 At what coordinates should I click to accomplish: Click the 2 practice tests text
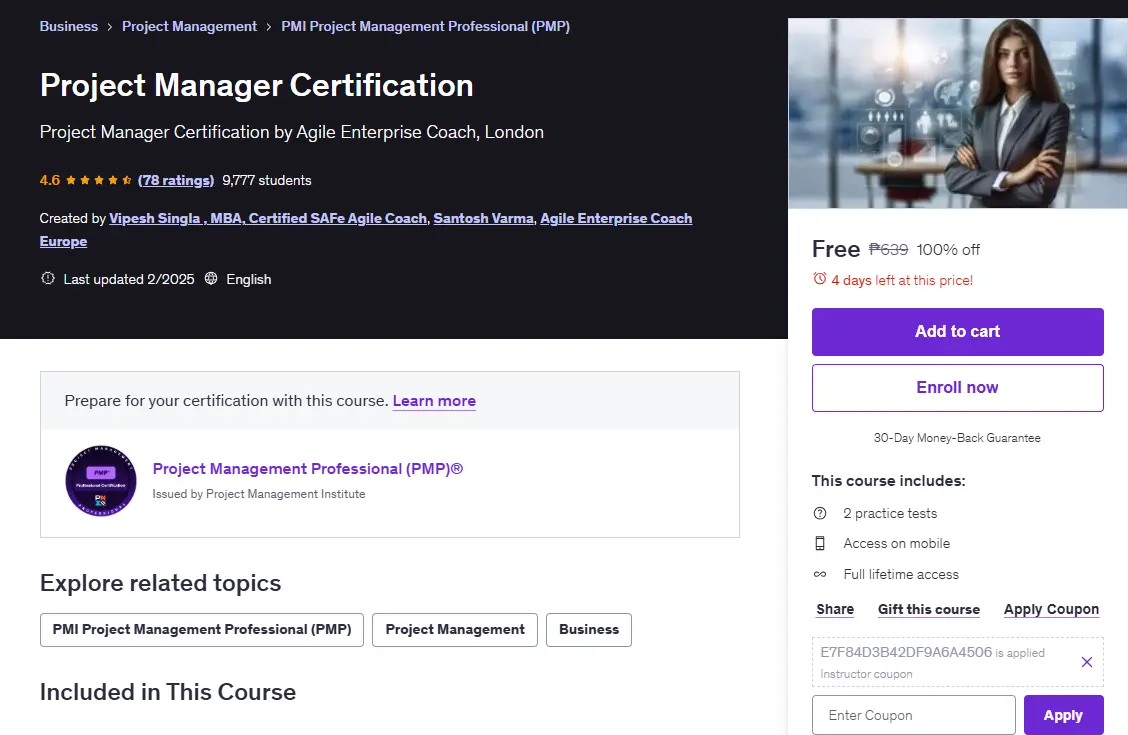(890, 513)
